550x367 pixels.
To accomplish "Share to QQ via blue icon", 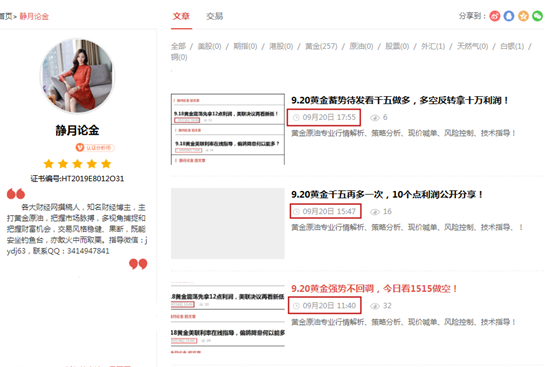I will click(x=509, y=16).
